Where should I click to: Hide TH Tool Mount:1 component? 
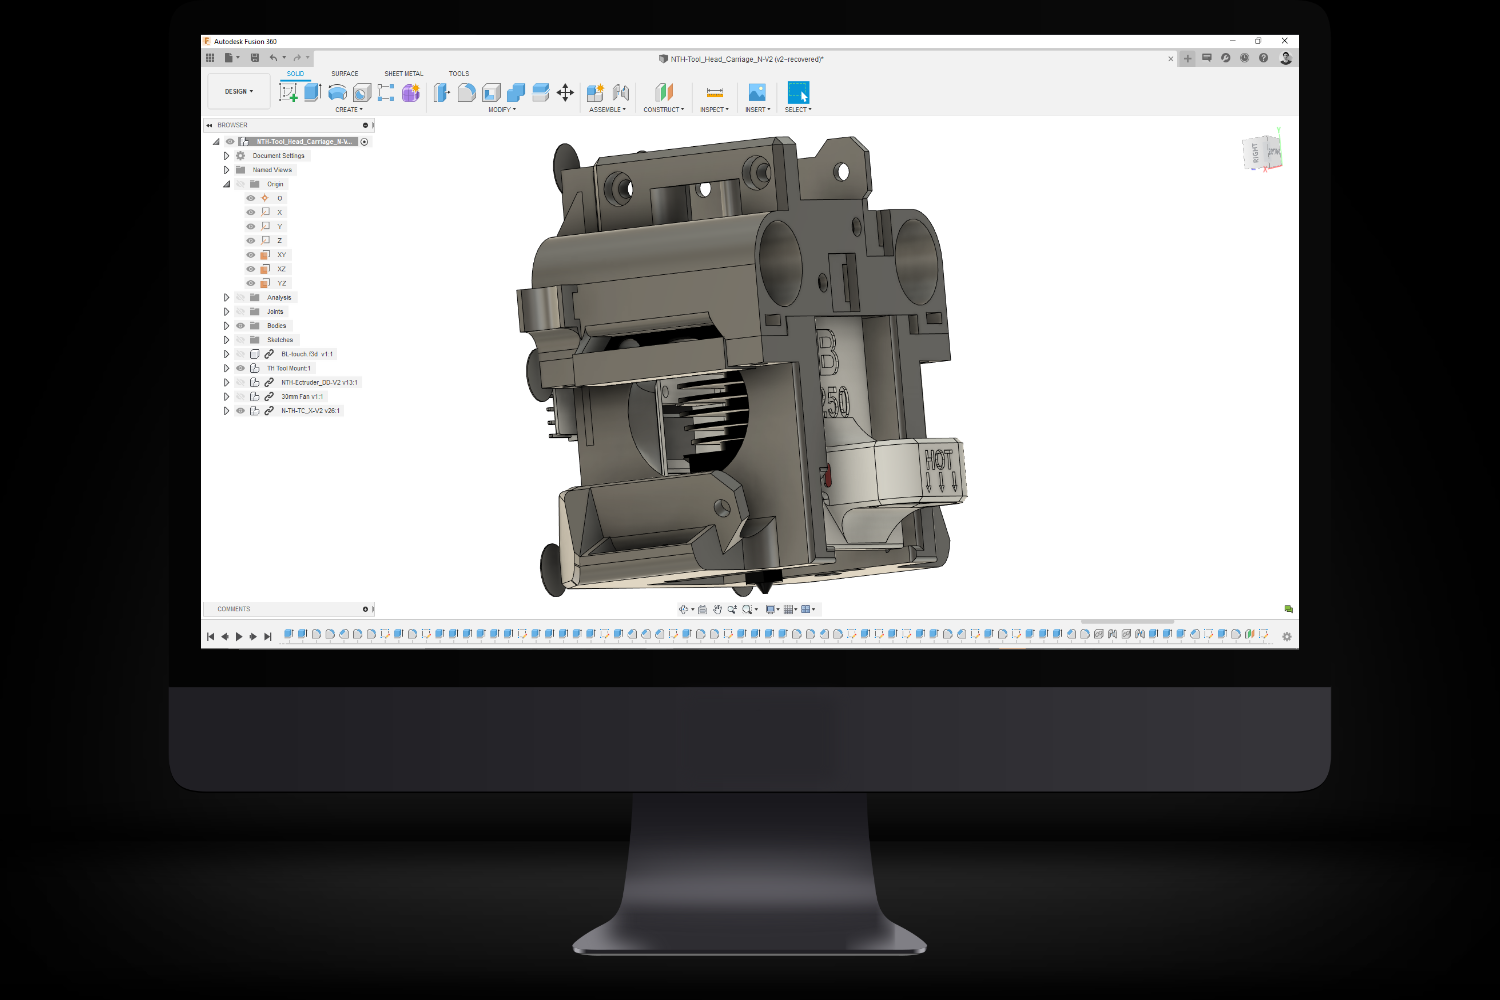point(240,368)
